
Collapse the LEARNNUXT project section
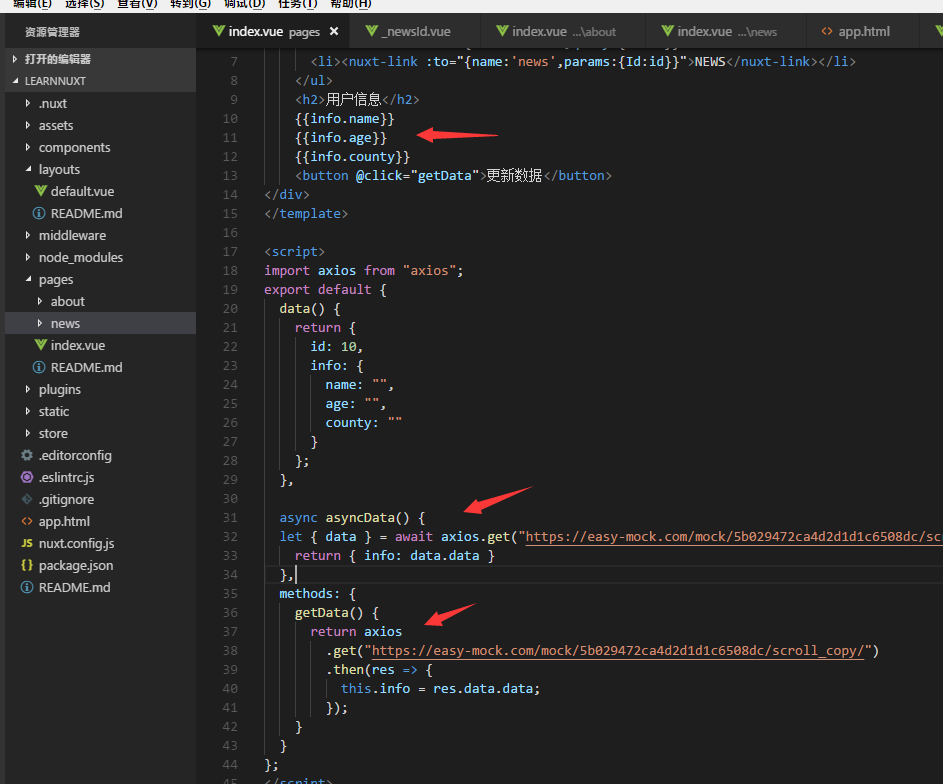[x=15, y=81]
